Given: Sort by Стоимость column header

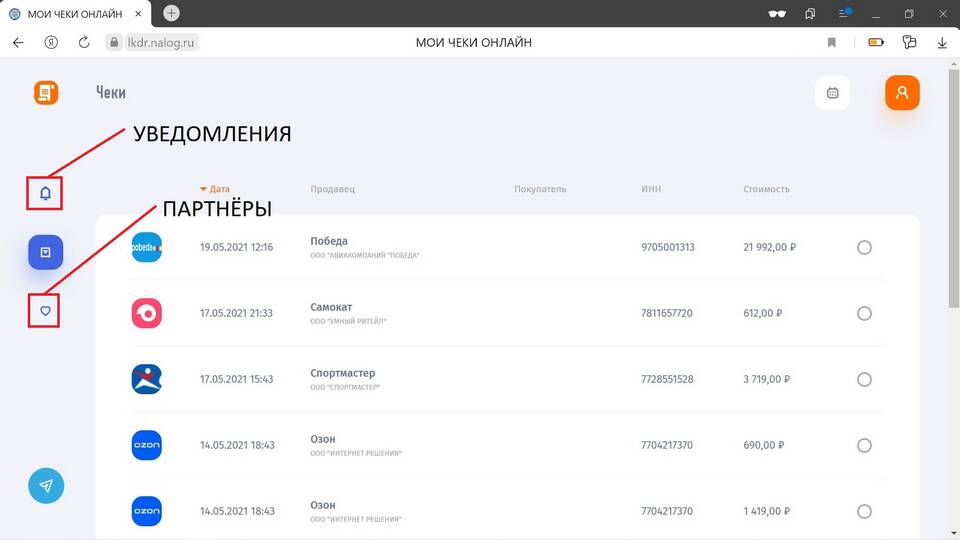Looking at the screenshot, I should point(766,189).
